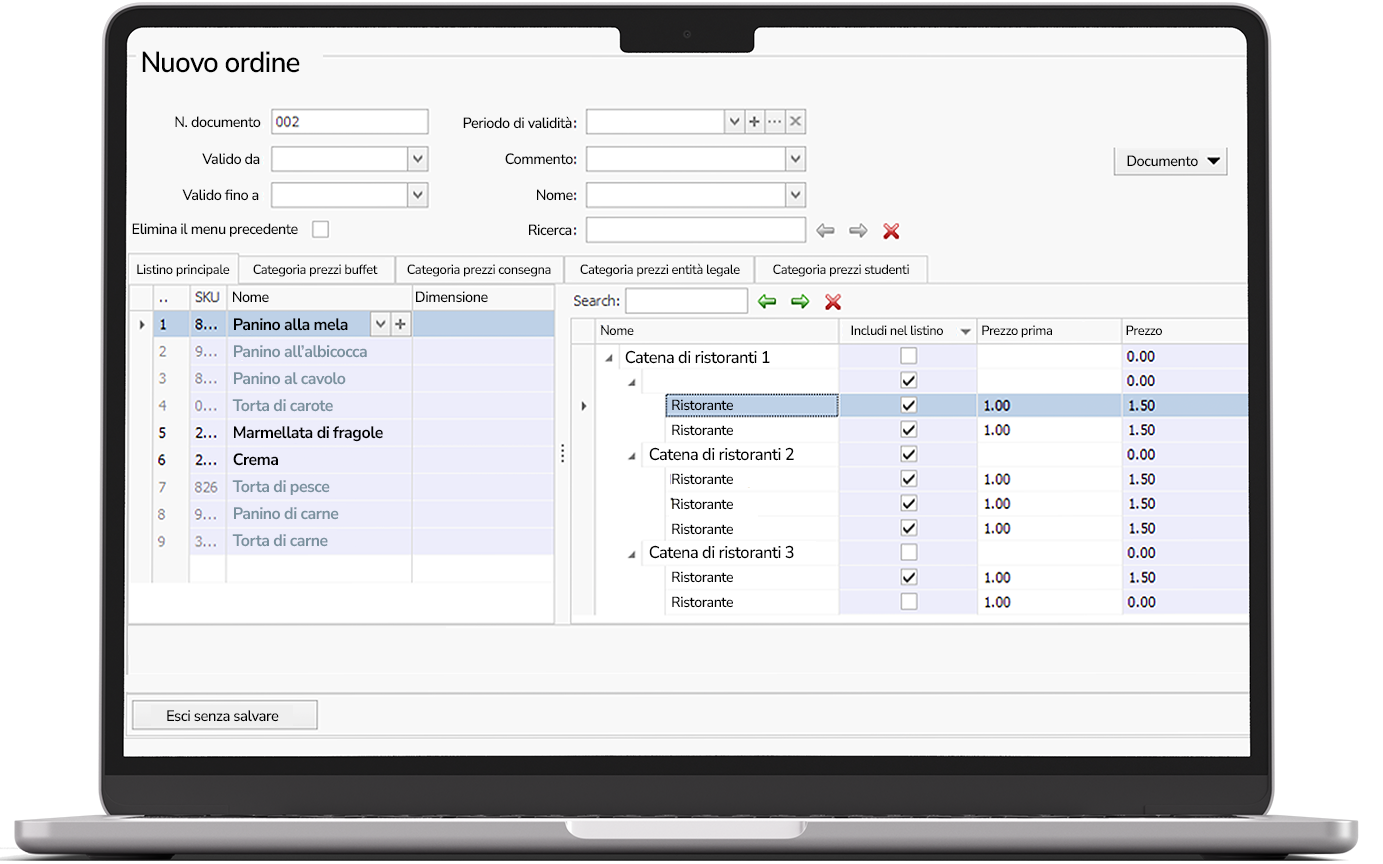The height and width of the screenshot is (864, 1383).
Task: Click the gray left arrow near Ricerca
Action: [x=825, y=230]
